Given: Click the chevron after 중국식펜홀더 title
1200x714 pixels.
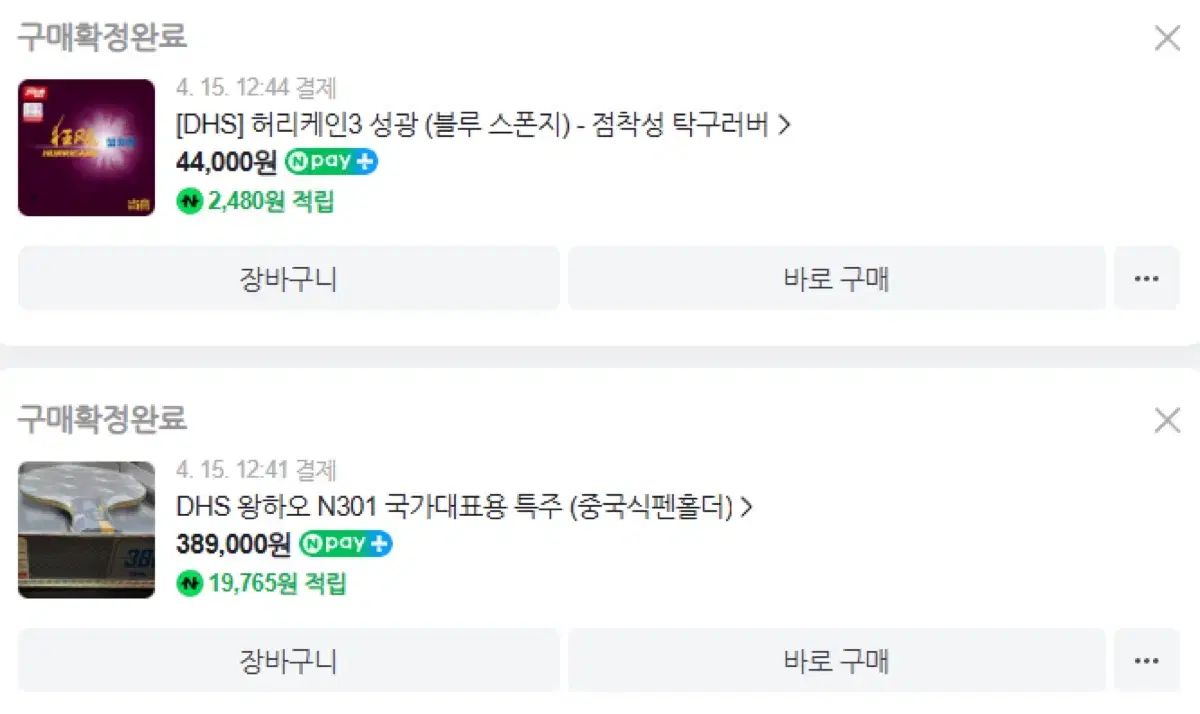Looking at the screenshot, I should coord(746,507).
